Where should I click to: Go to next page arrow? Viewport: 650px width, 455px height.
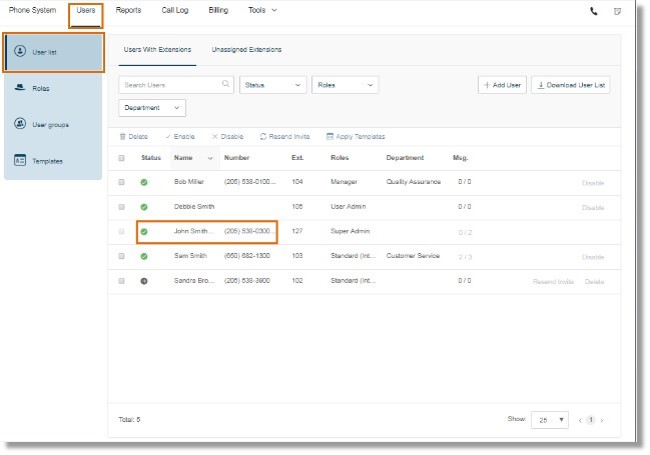[601, 420]
